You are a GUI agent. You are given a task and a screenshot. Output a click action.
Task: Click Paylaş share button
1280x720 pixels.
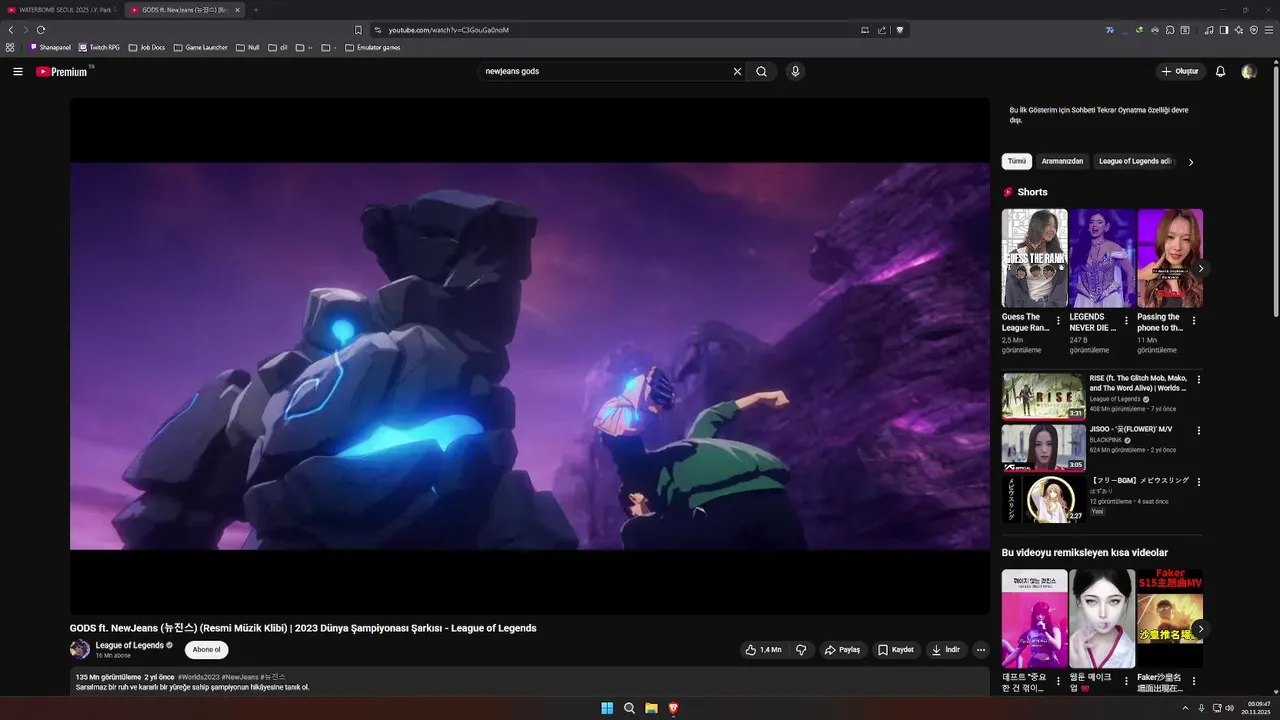(x=842, y=650)
